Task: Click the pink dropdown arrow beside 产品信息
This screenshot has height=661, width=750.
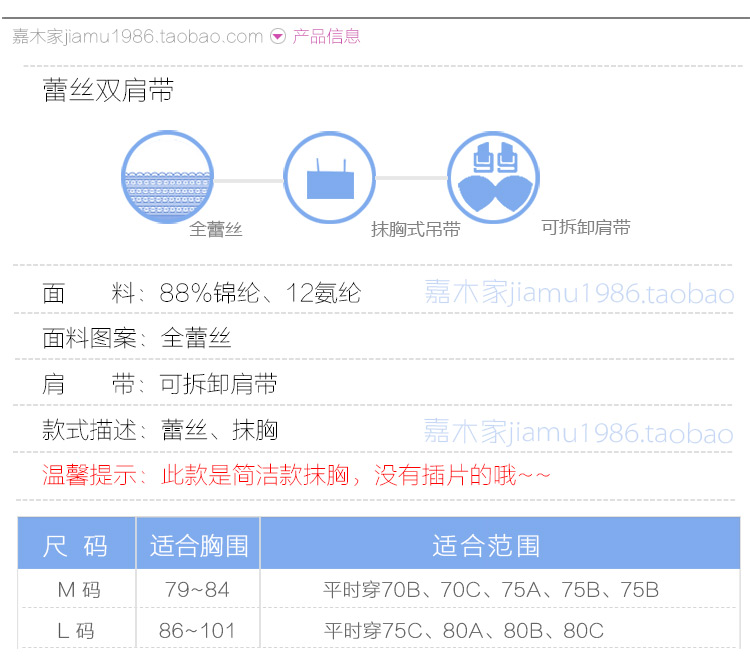Action: point(279,37)
